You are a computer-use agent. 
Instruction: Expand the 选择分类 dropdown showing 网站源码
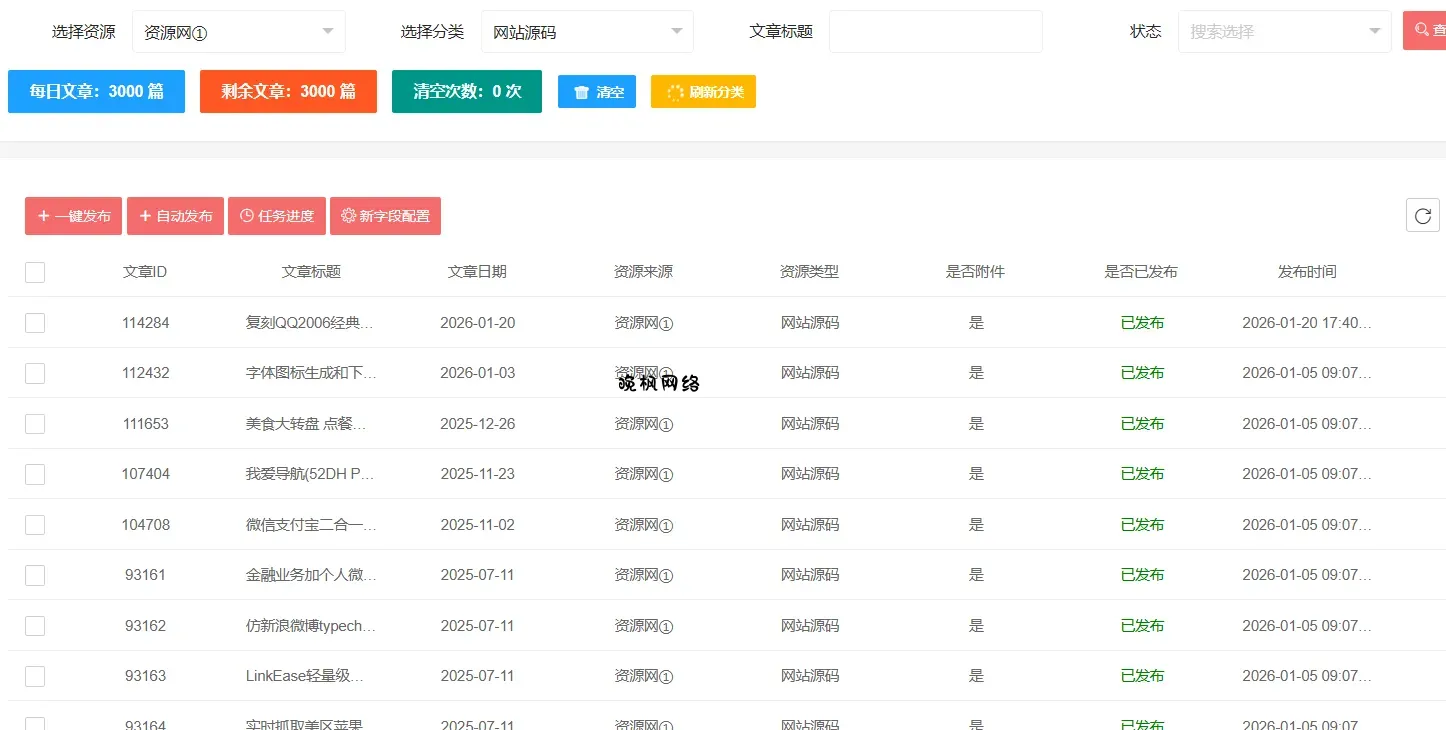click(x=587, y=32)
